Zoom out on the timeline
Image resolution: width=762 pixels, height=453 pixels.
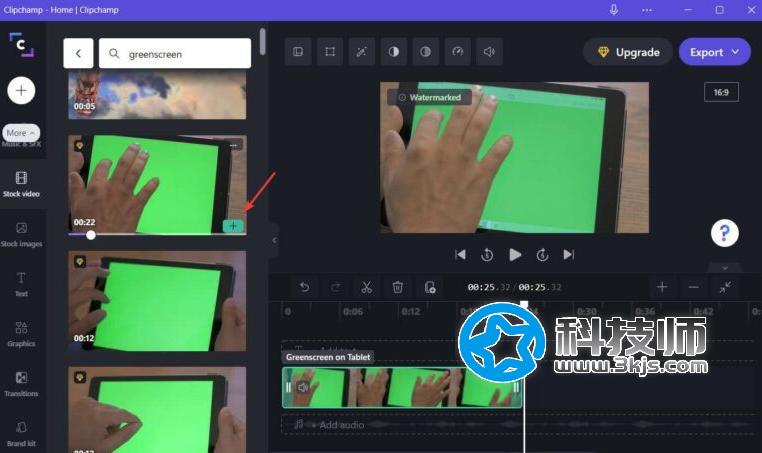(x=693, y=287)
